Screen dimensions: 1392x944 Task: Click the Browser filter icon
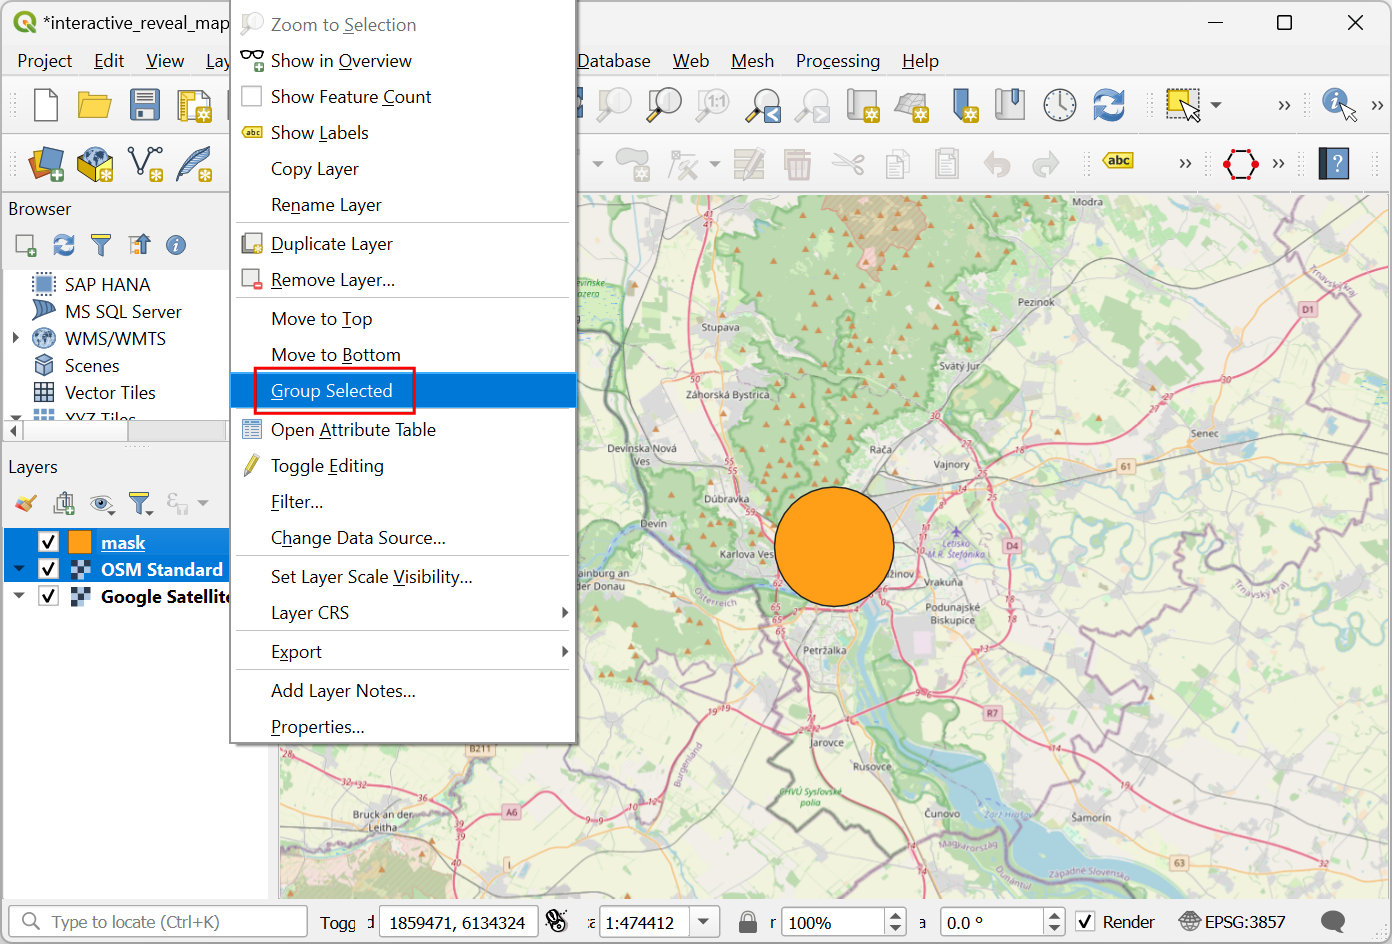point(101,245)
